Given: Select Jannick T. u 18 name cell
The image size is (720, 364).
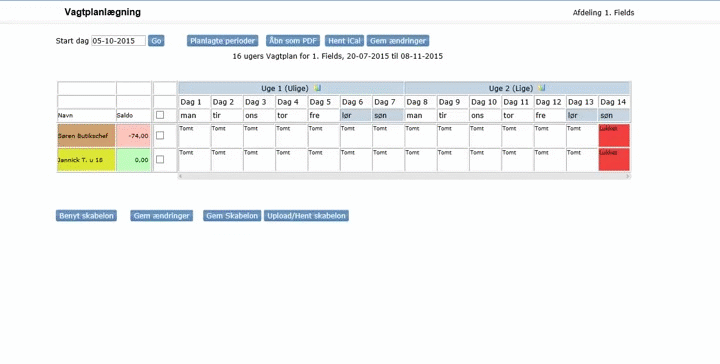Looking at the screenshot, I should [x=86, y=160].
